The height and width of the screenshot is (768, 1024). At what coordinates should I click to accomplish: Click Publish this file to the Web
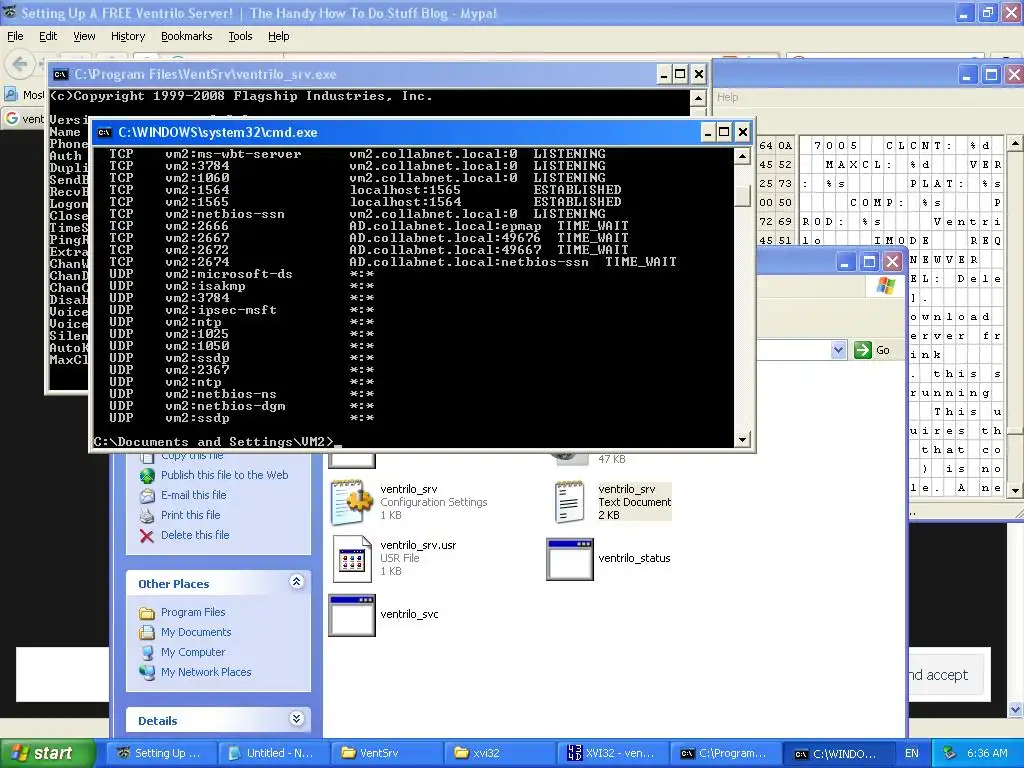pyautogui.click(x=224, y=475)
